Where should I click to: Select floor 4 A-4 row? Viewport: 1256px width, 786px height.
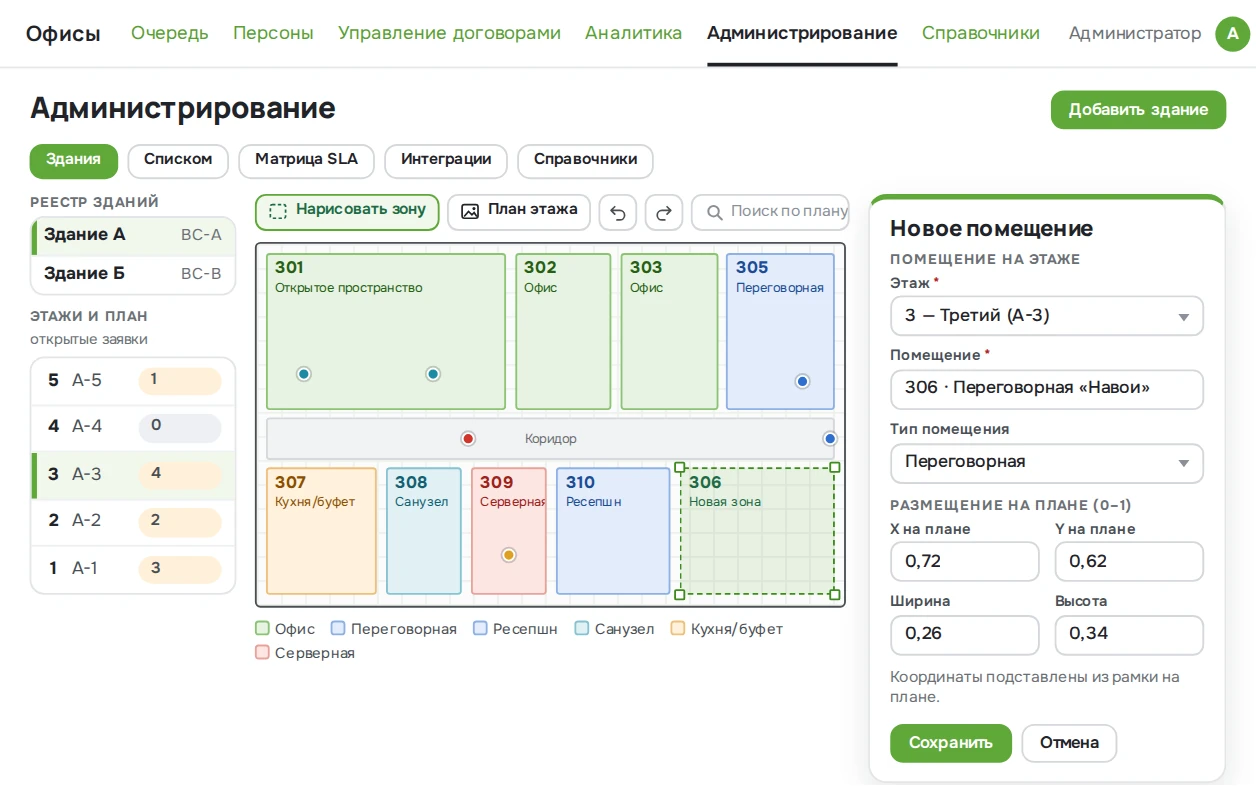click(133, 428)
